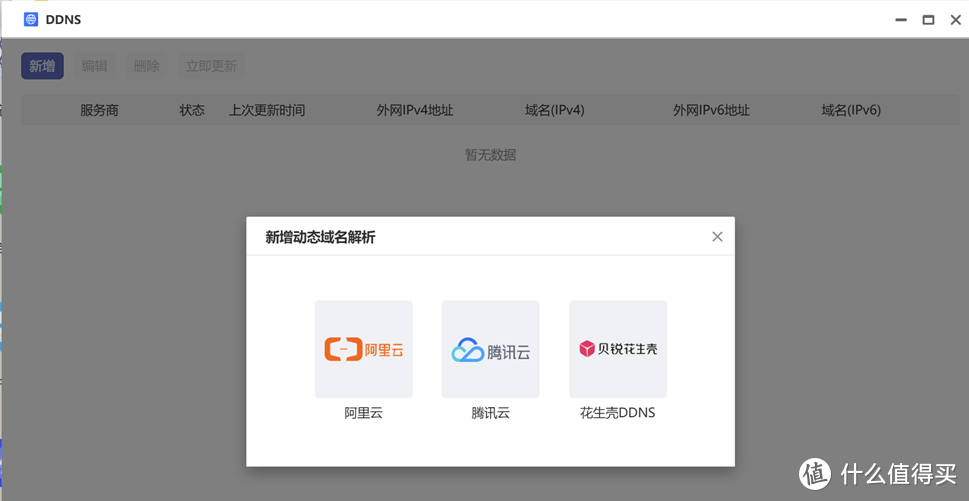Click the 腾讯云 caption under the tile

491,413
